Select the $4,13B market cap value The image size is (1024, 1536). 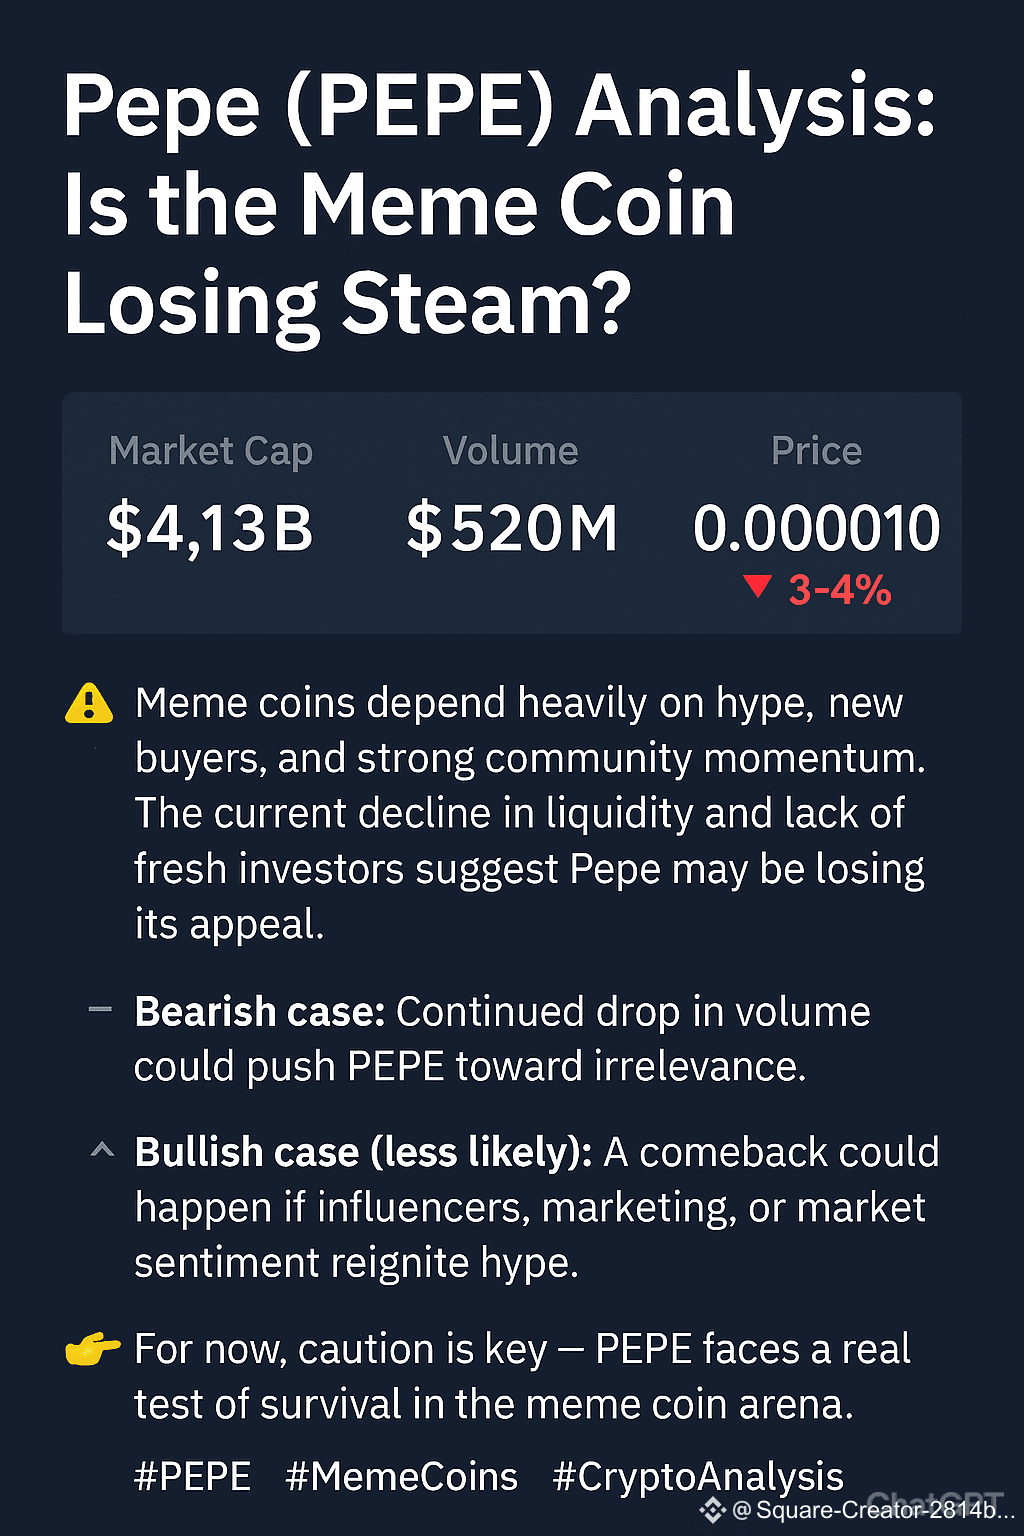(210, 528)
